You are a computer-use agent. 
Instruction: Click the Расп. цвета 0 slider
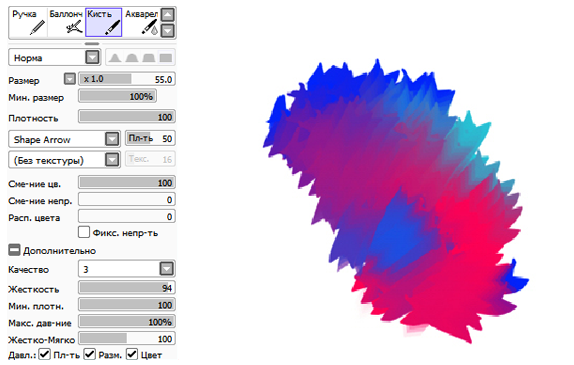pyautogui.click(x=127, y=216)
